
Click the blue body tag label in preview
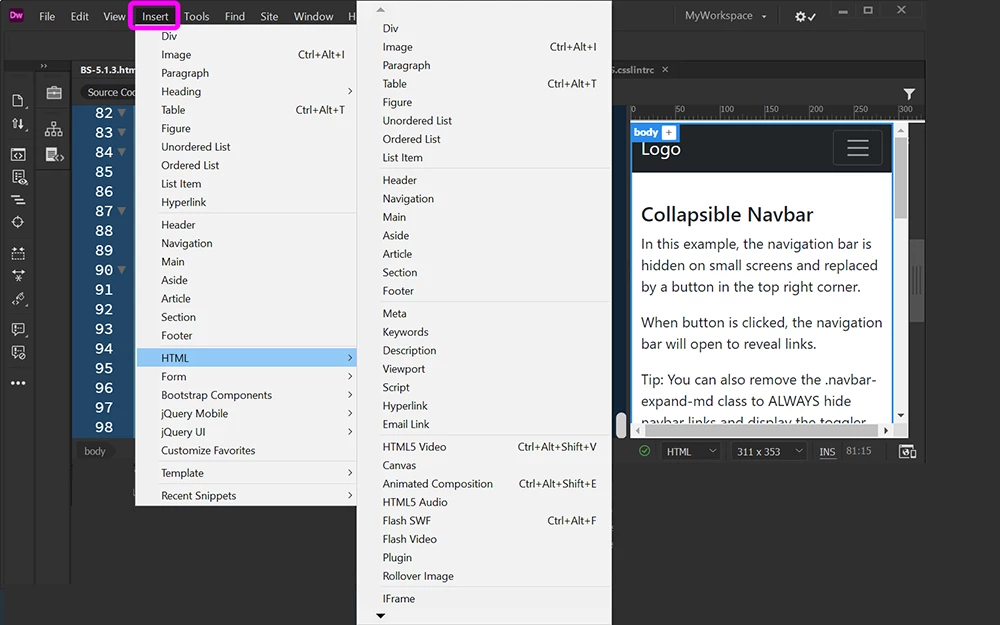click(x=646, y=133)
